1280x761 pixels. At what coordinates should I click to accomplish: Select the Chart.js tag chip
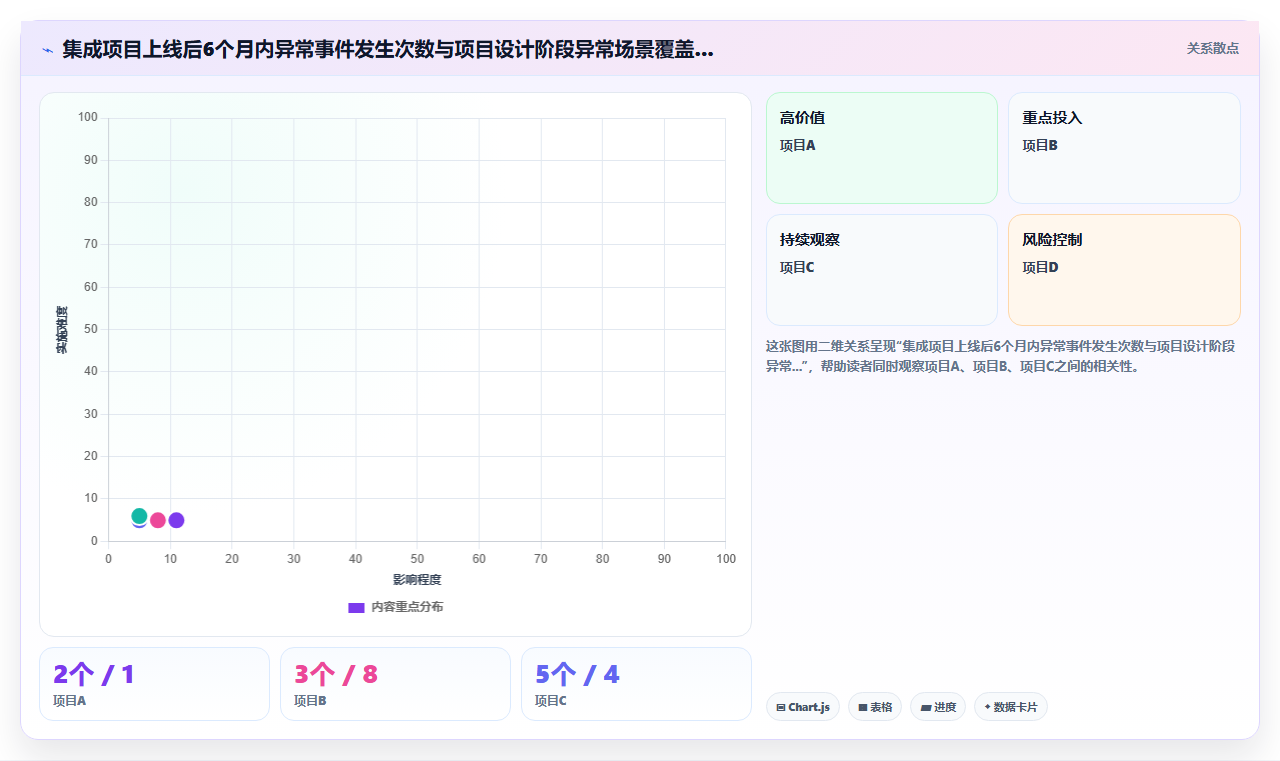point(803,707)
